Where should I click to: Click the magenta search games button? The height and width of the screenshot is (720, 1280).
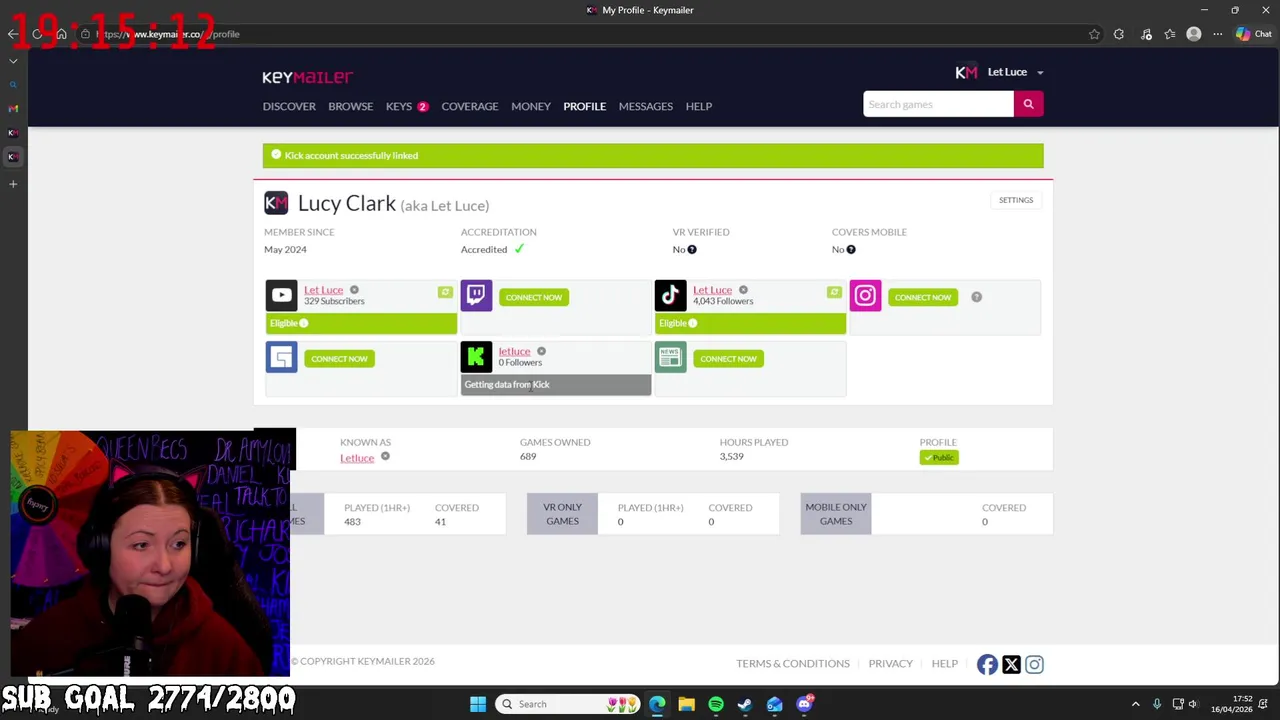1028,104
